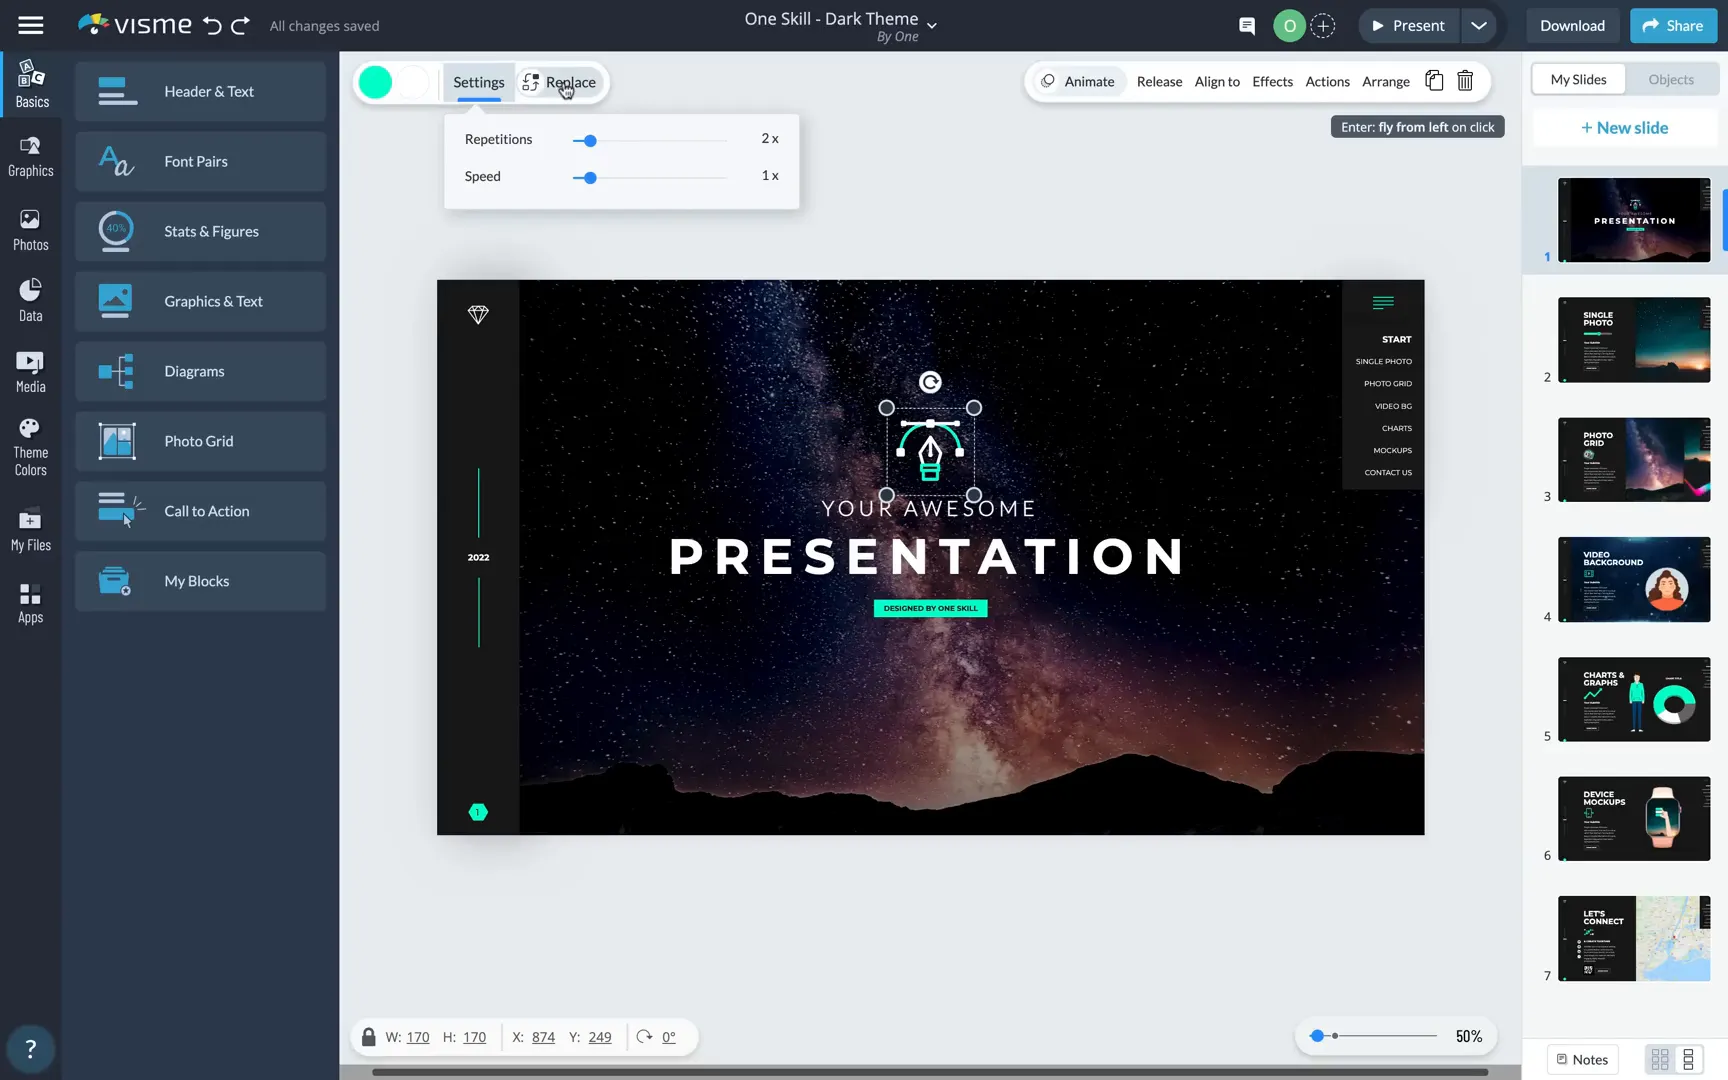The width and height of the screenshot is (1728, 1080).
Task: Open the Photos panel
Action: pyautogui.click(x=31, y=228)
